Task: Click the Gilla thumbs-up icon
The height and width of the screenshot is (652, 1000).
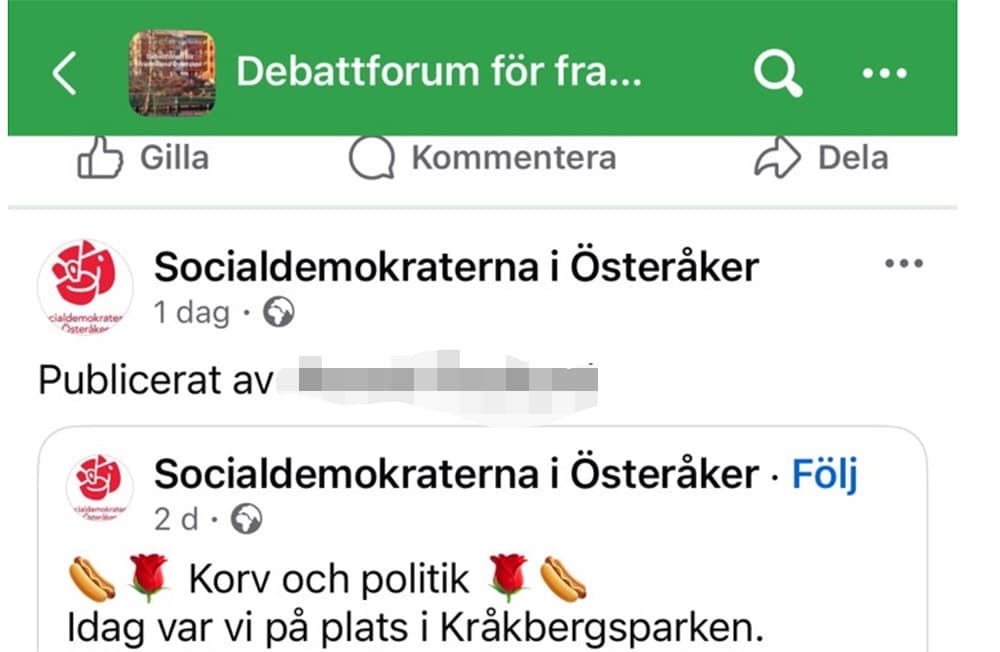Action: [100, 158]
